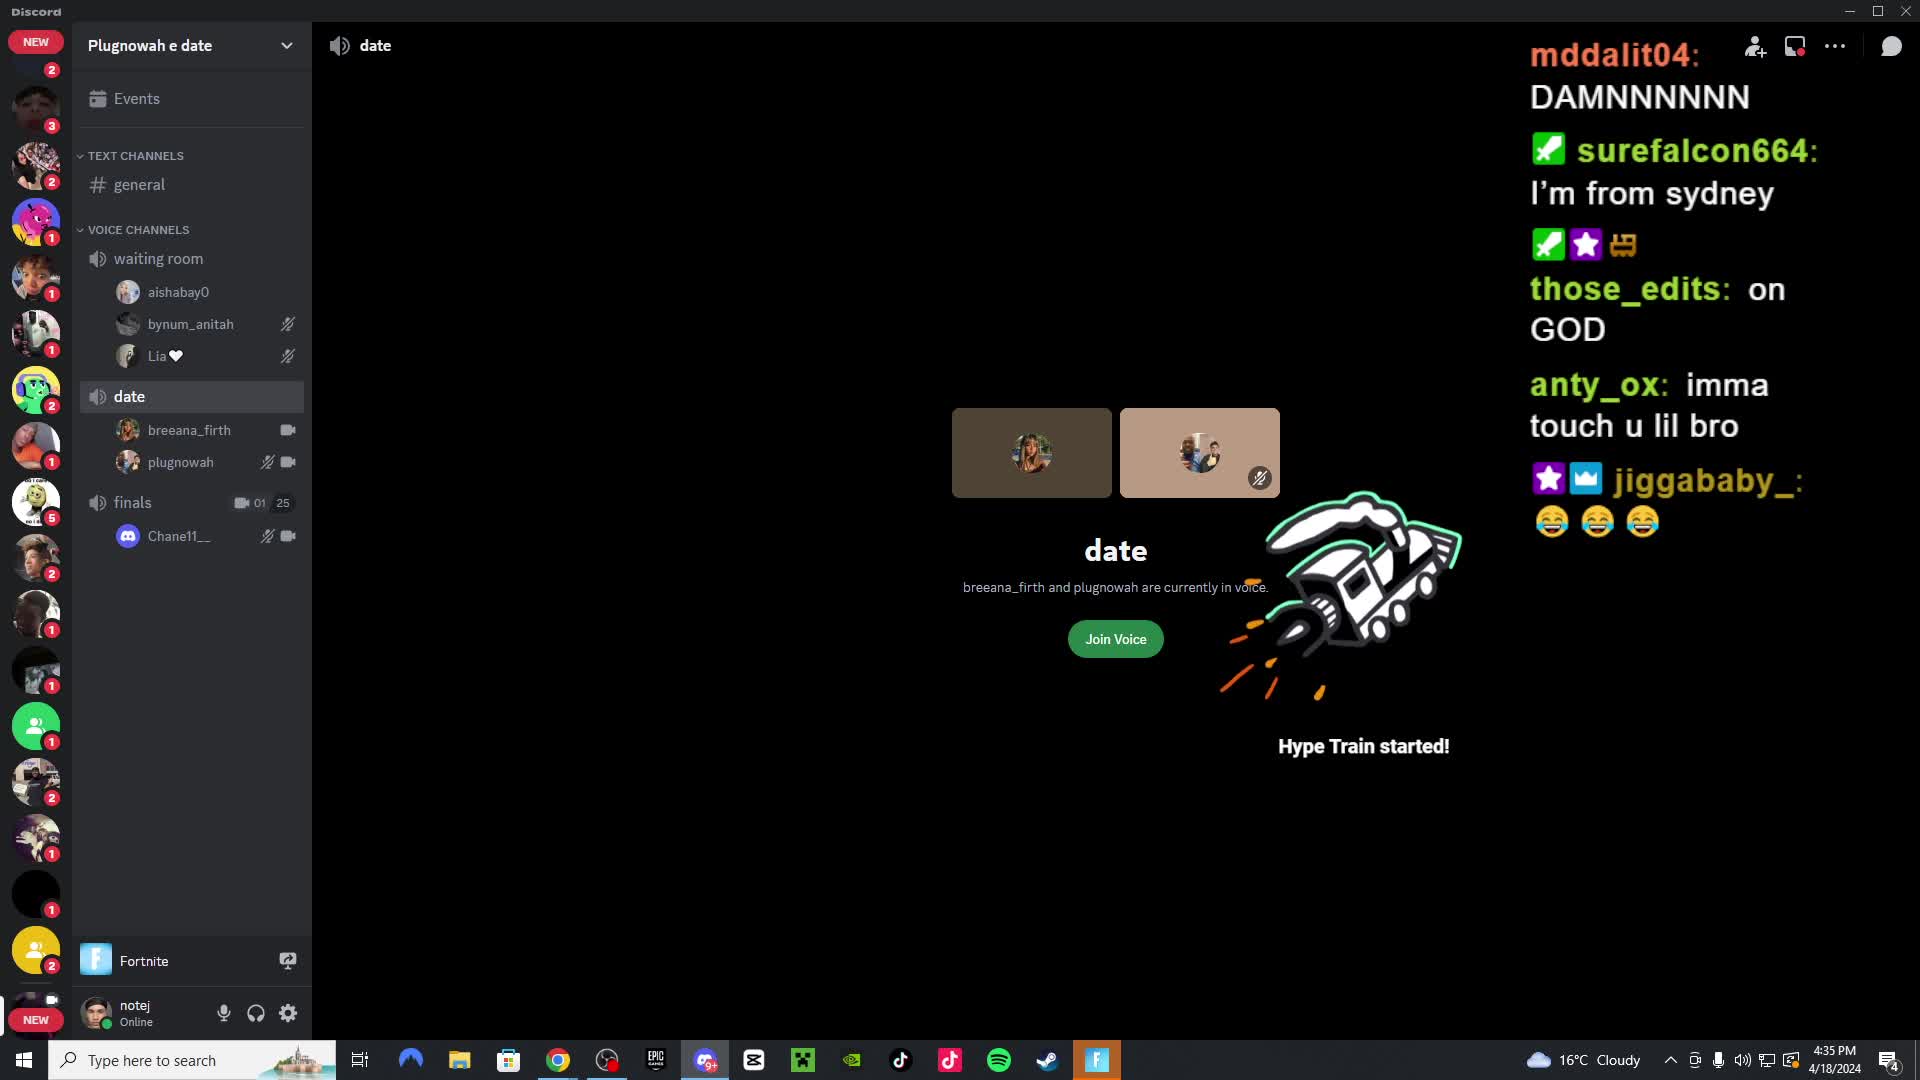This screenshot has width=1920, height=1080.
Task: Open Spotify from the taskbar
Action: [999, 1060]
